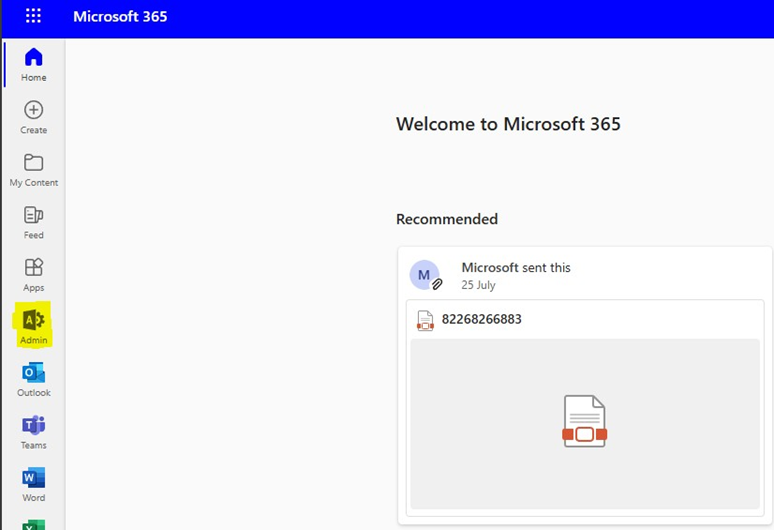The height and width of the screenshot is (530, 774).
Task: Show all Apps from sidebar
Action: [x=34, y=274]
